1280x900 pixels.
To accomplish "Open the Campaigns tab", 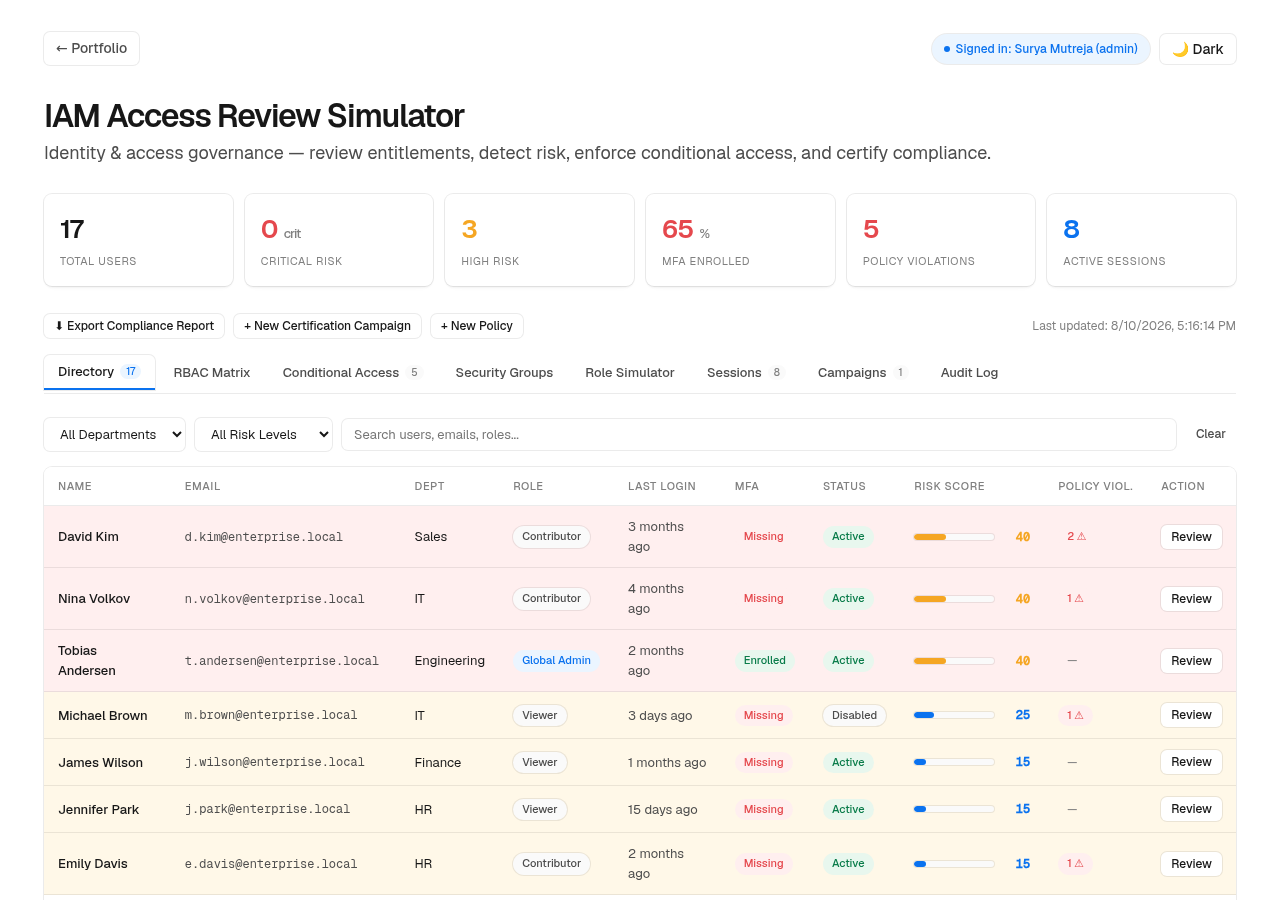I will coord(862,373).
